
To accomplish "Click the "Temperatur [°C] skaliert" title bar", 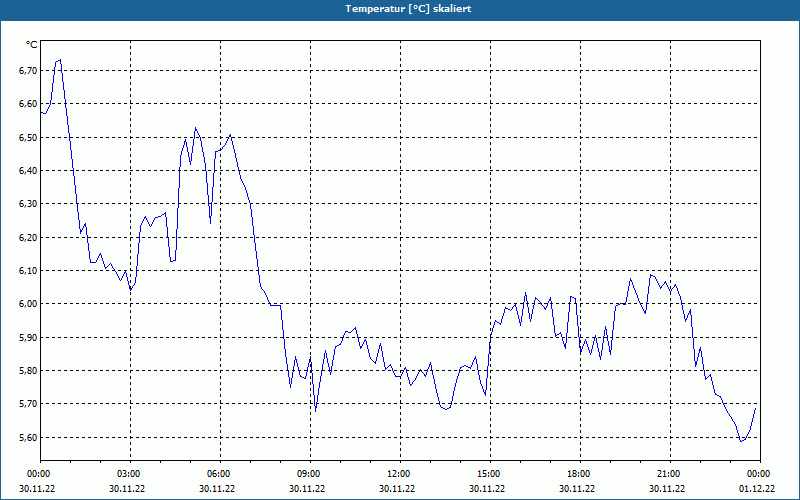I will (x=400, y=8).
